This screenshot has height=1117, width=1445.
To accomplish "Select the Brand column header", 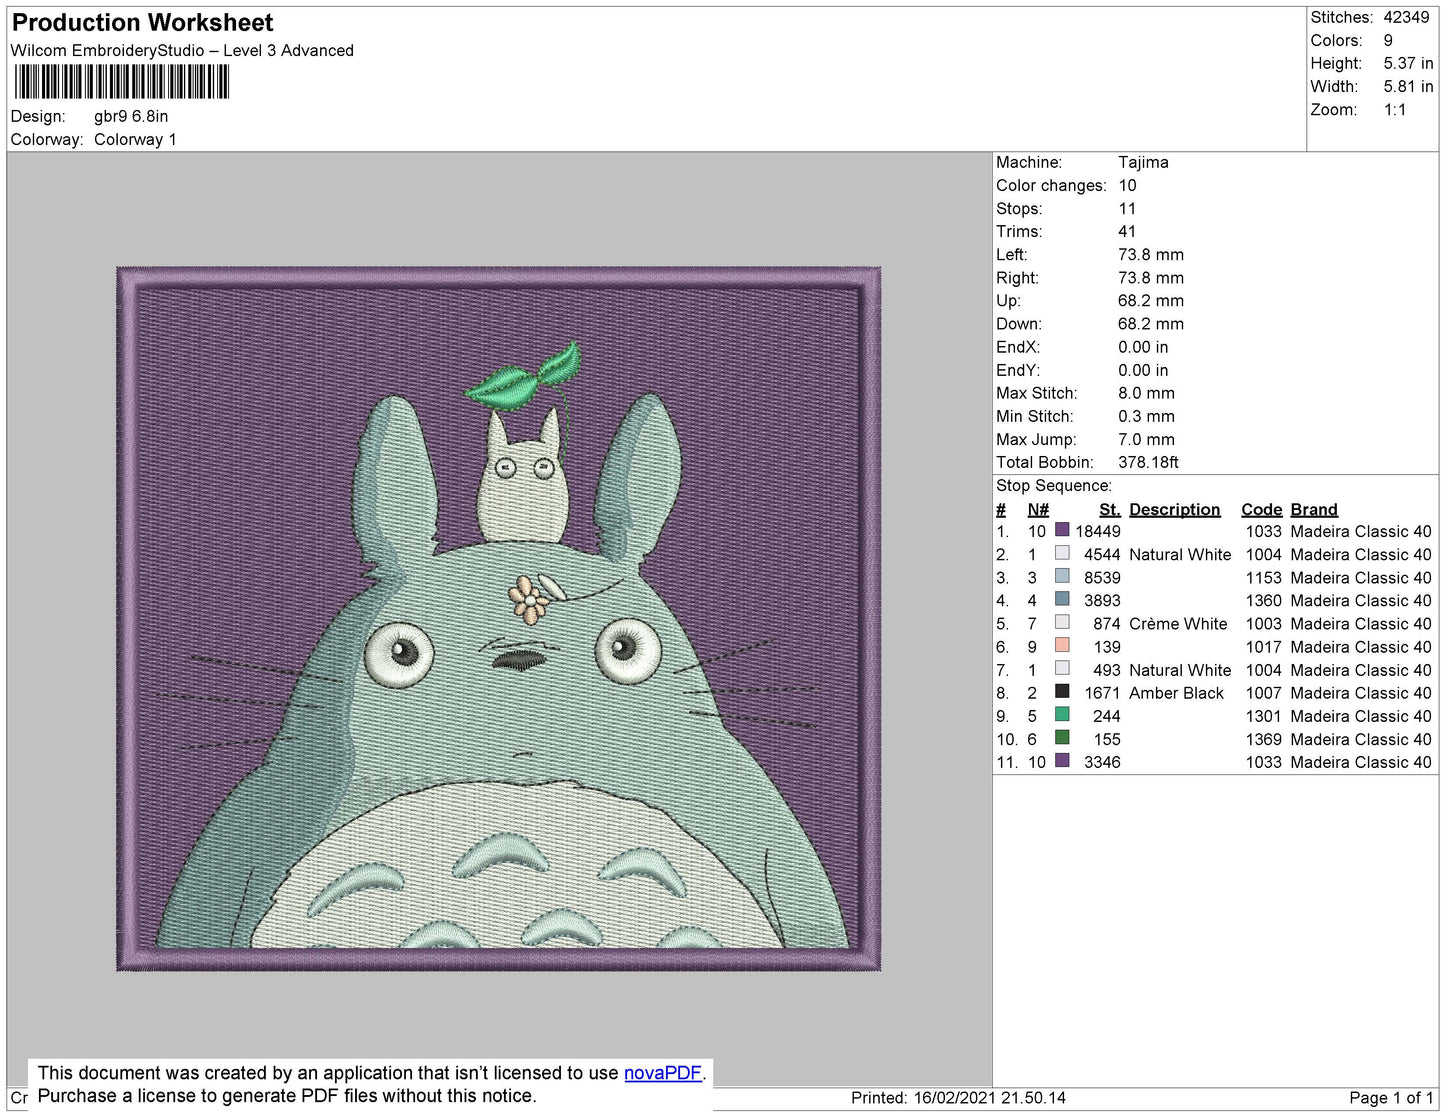I will pos(1313,509).
